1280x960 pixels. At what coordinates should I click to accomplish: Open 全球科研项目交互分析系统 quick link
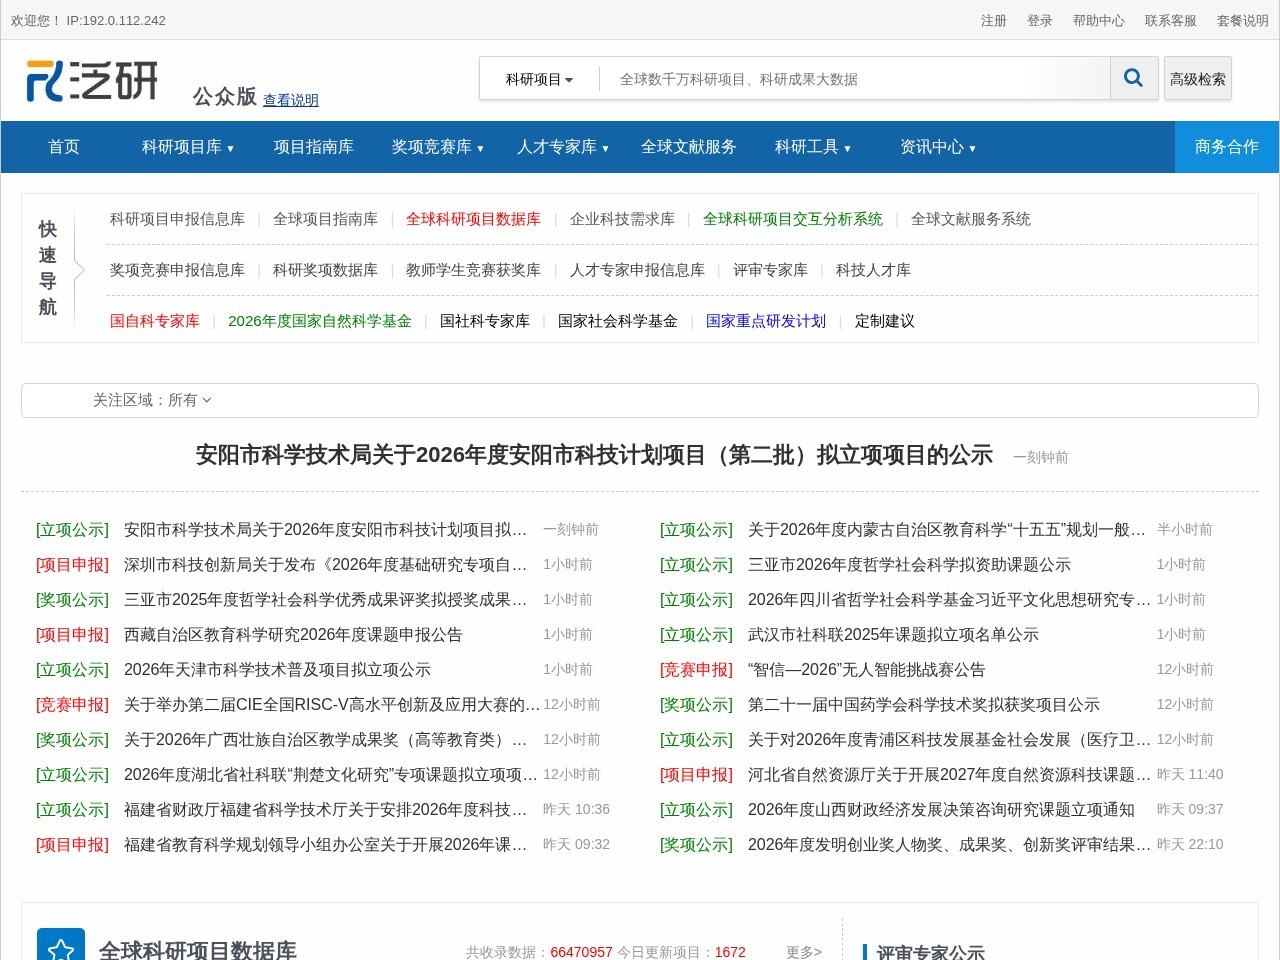(793, 219)
